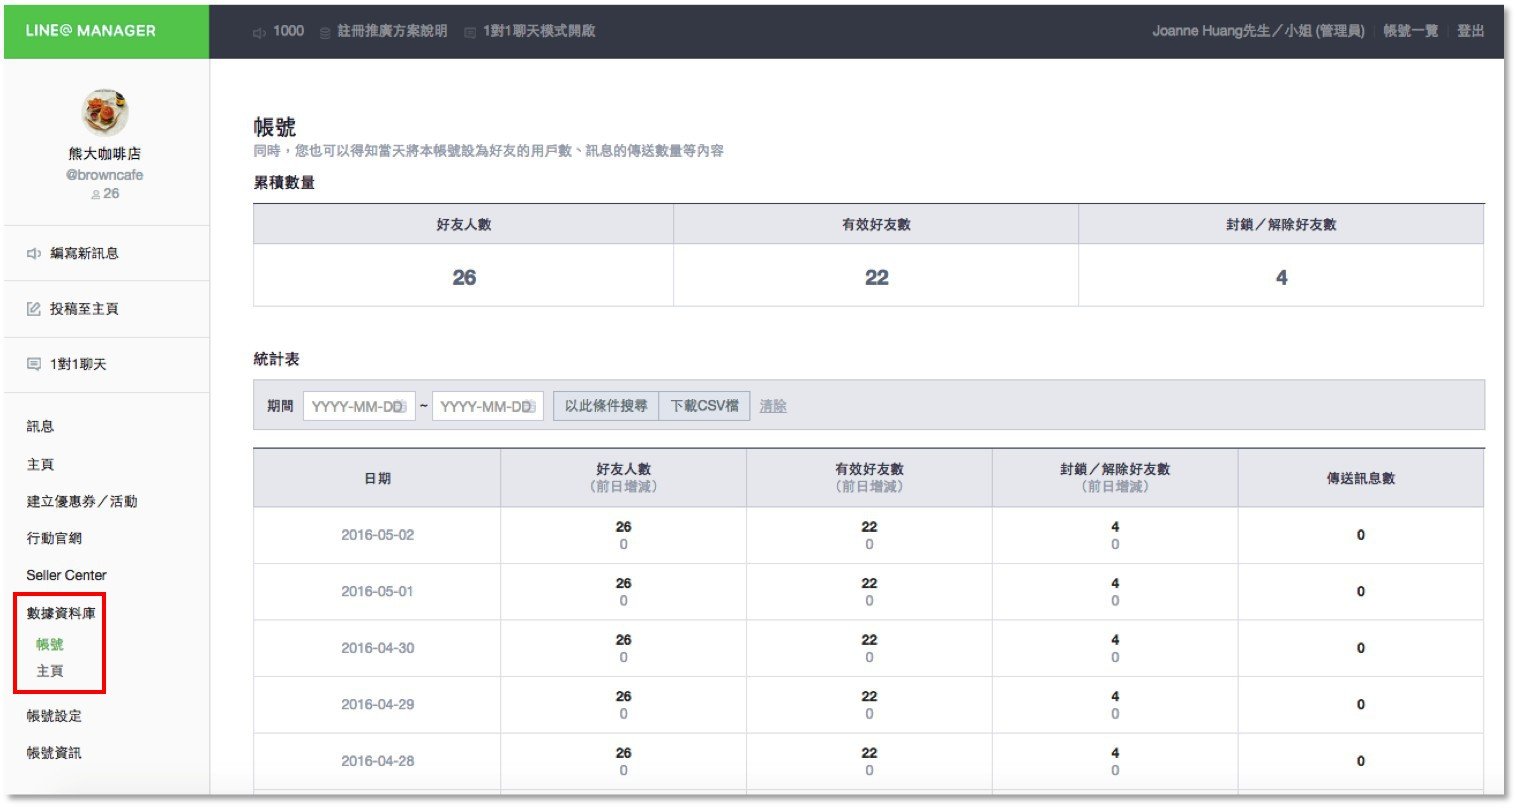Click the chat bubble icon beside 1對1聊天

pyautogui.click(x=33, y=365)
